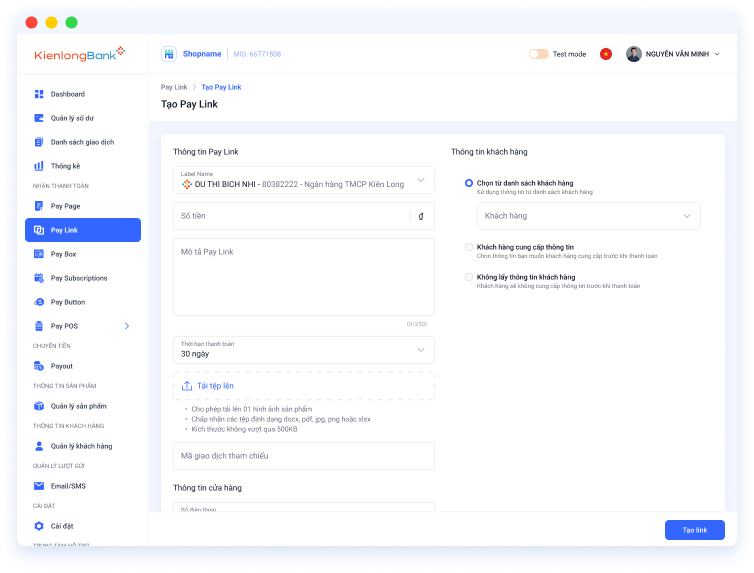Click the Dashboard grid icon

tap(39, 94)
